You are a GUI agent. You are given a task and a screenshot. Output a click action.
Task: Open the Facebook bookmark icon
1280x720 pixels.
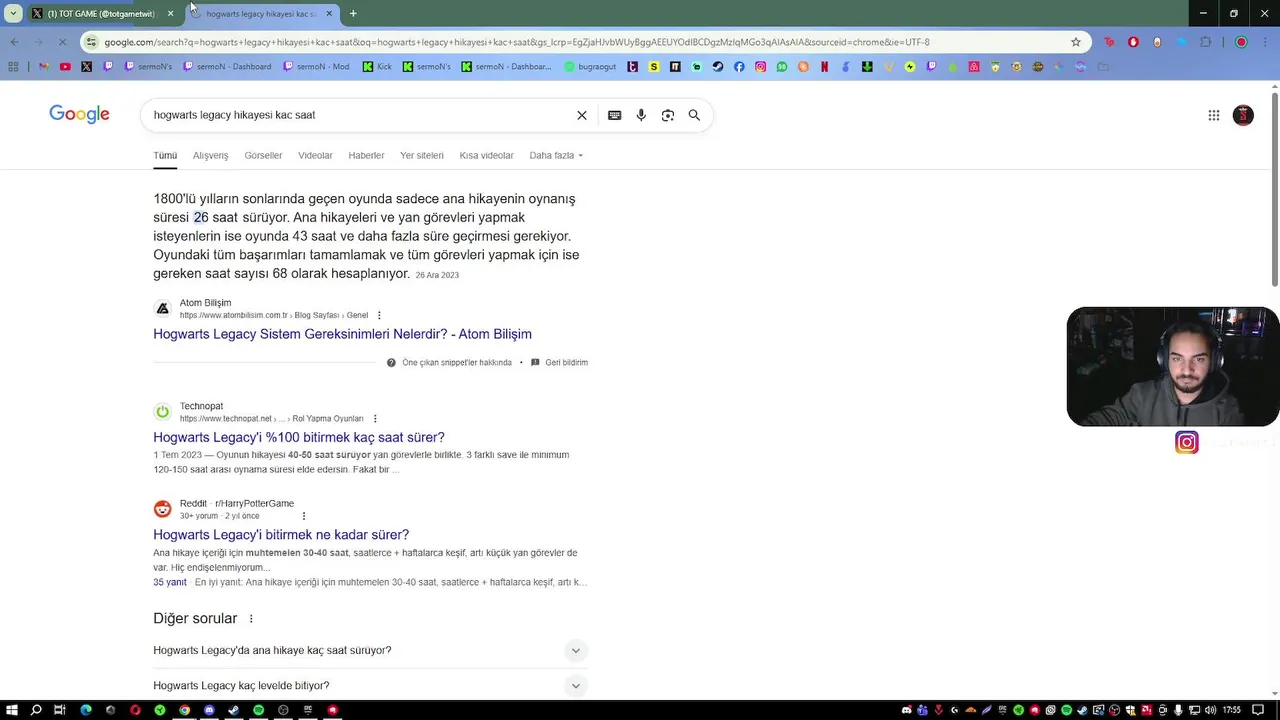coord(739,67)
